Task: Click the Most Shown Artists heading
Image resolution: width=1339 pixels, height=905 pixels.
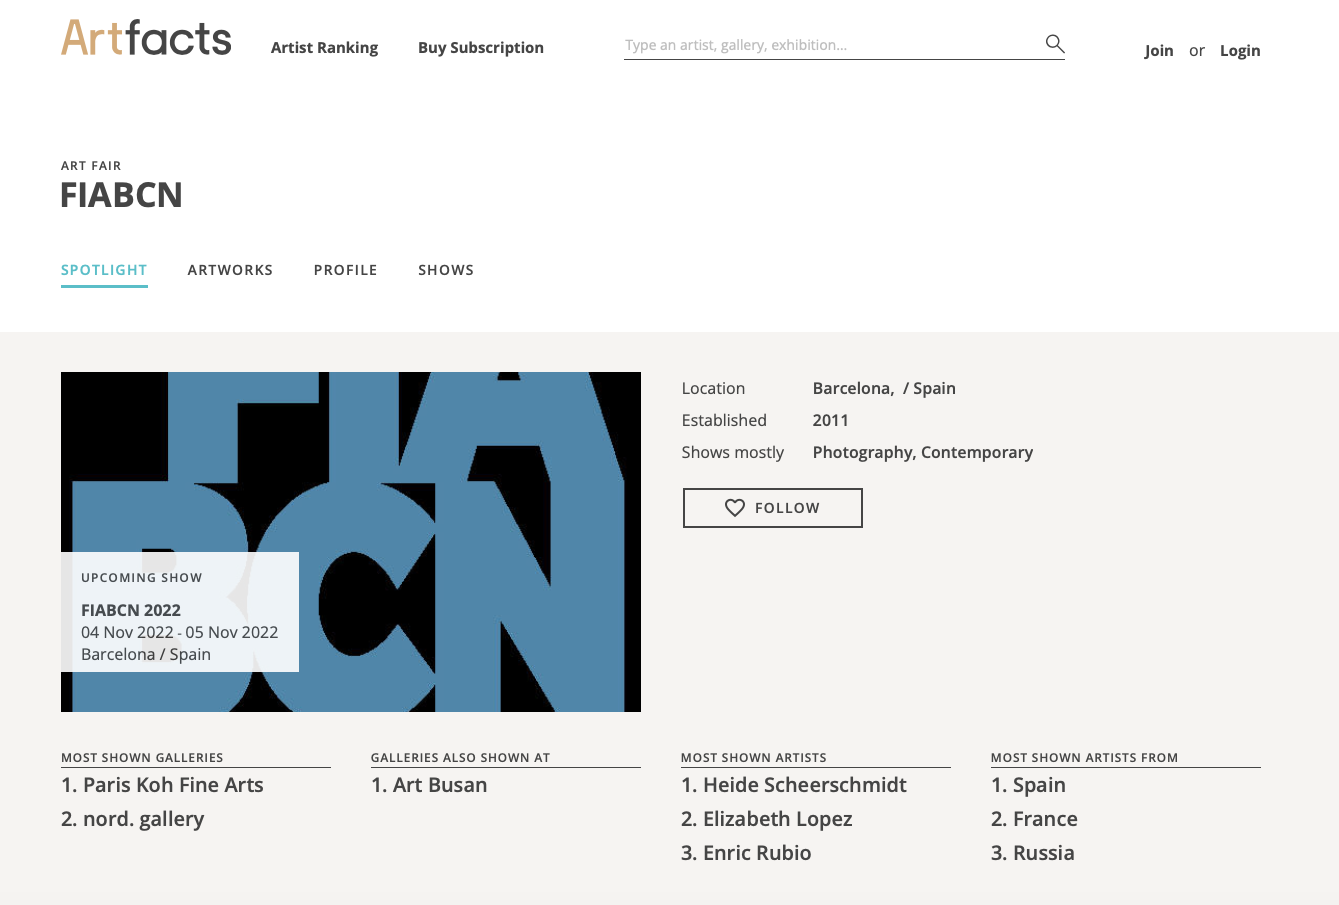Action: click(754, 758)
